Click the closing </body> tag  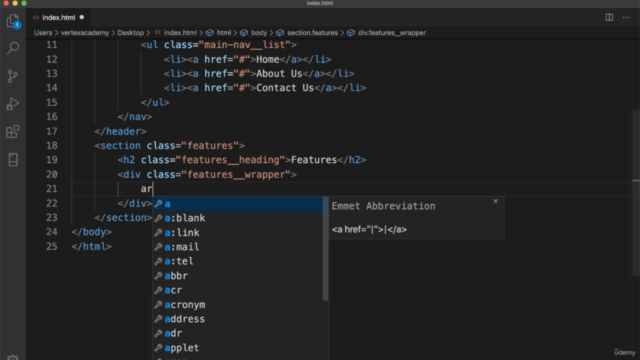[91, 232]
